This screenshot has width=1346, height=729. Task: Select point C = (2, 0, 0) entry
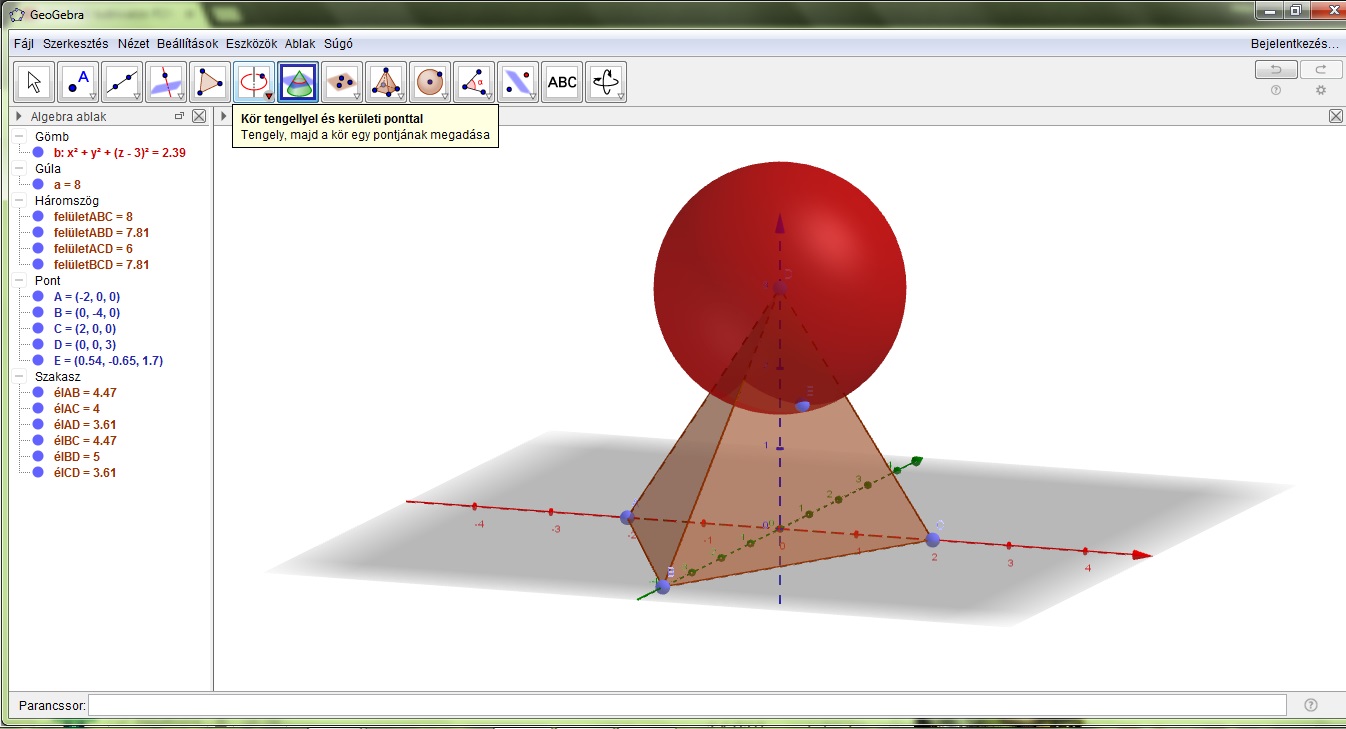pos(85,329)
